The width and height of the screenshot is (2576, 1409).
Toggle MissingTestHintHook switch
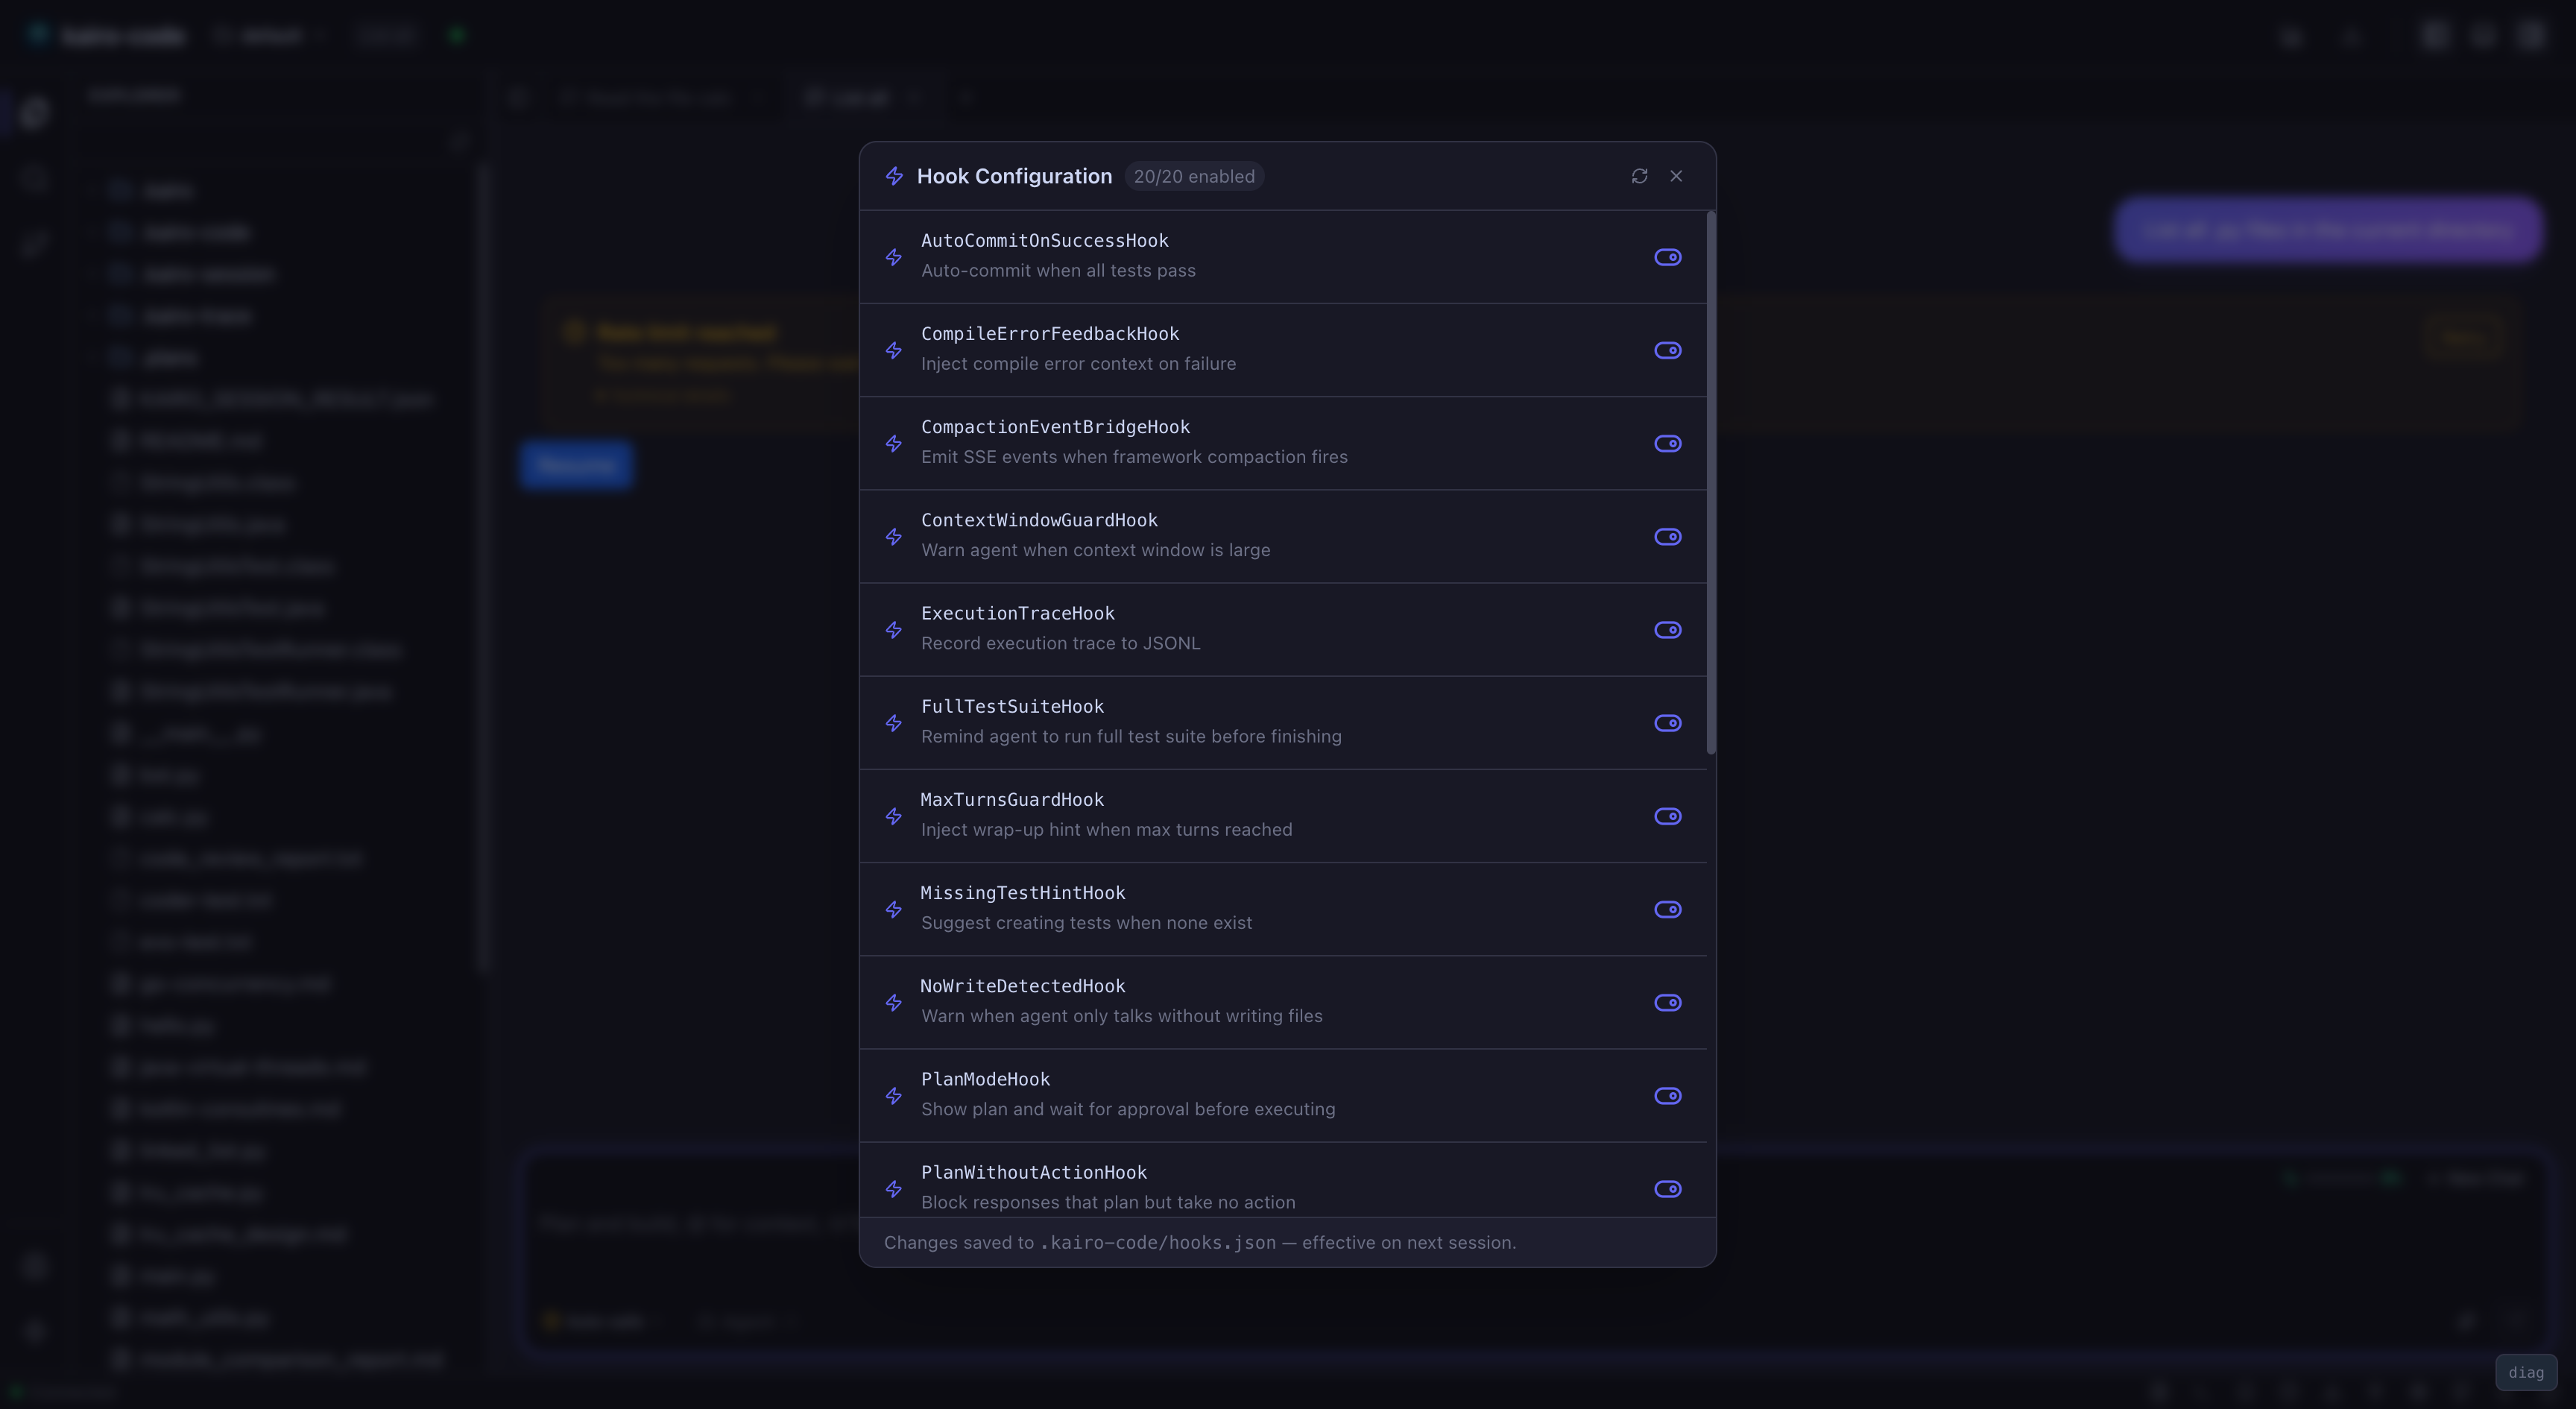(1667, 909)
